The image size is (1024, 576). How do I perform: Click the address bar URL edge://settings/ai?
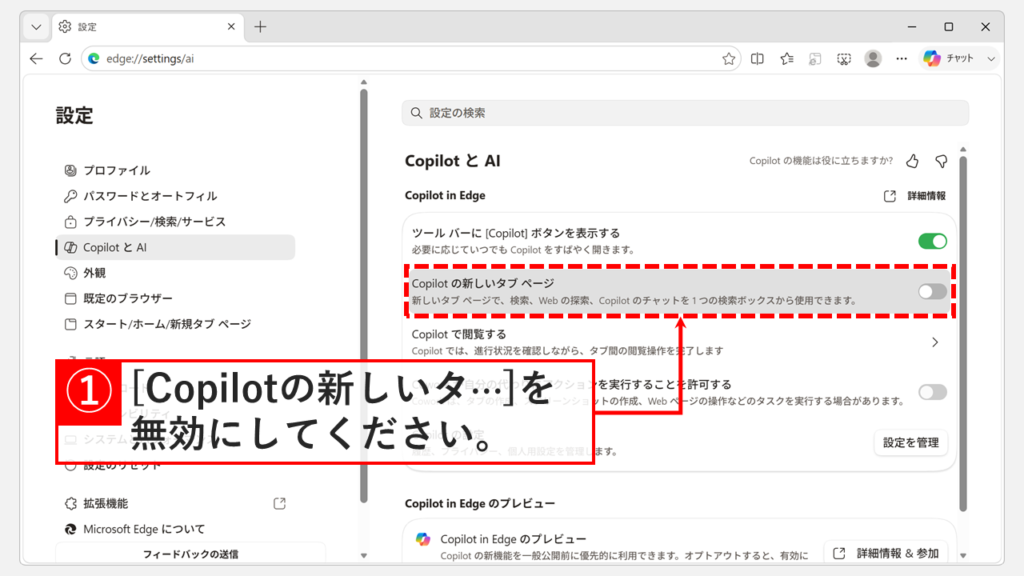click(150, 59)
